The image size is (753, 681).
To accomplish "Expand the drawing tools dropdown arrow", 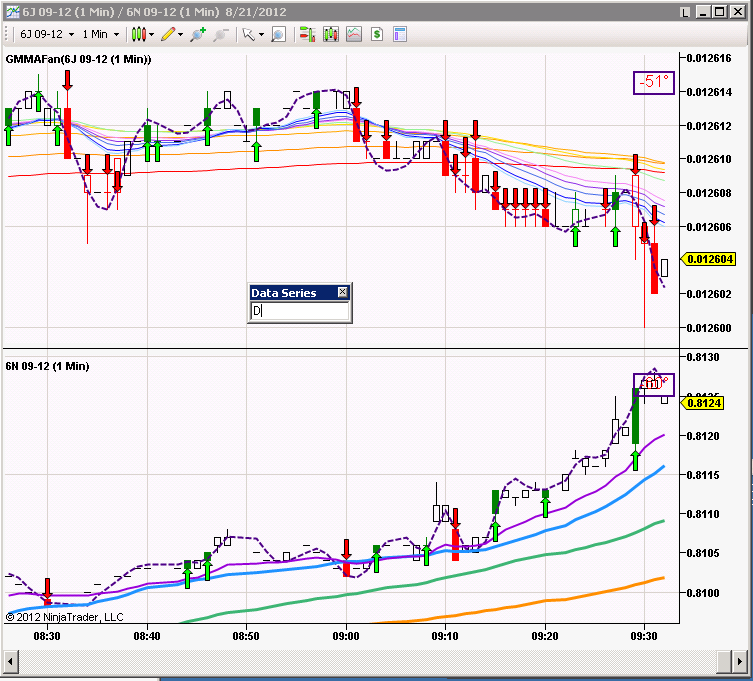I will (x=181, y=35).
